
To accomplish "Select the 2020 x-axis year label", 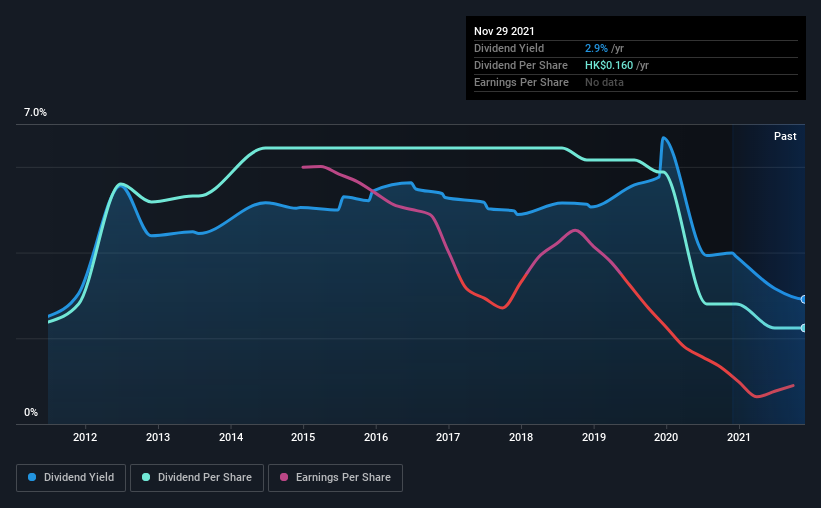I will (666, 437).
